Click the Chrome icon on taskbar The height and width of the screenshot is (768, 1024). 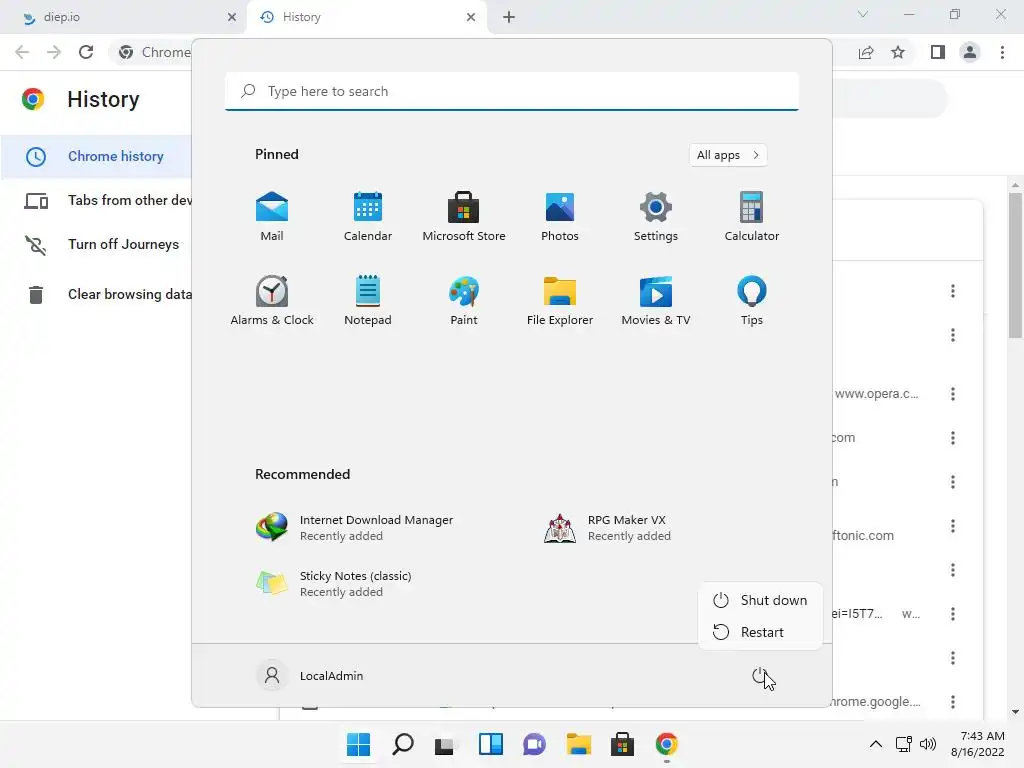tap(667, 744)
